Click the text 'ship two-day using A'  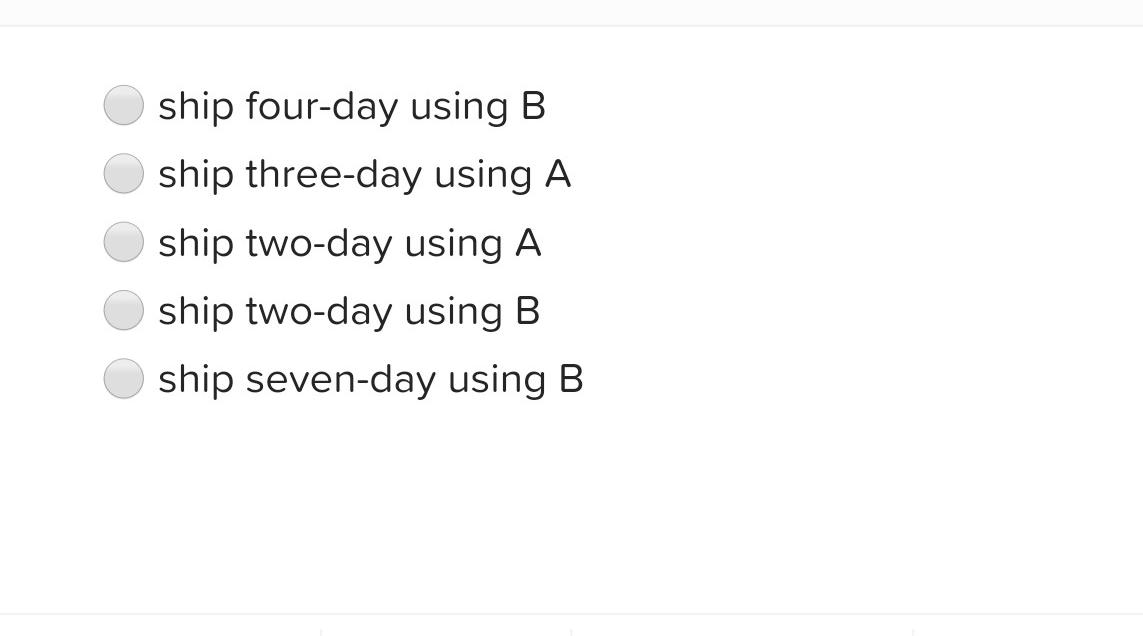pos(349,241)
